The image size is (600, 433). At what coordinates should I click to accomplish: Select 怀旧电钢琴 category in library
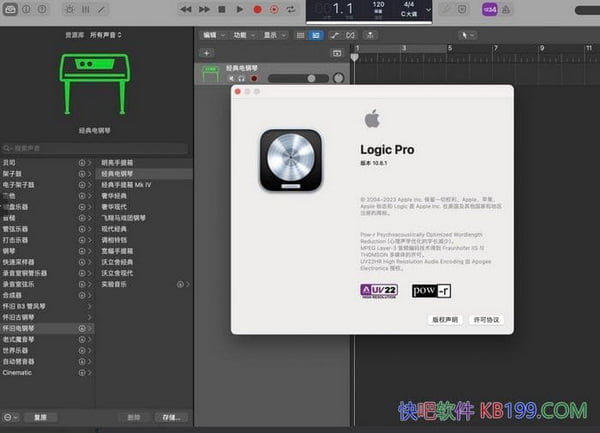click(x=20, y=328)
